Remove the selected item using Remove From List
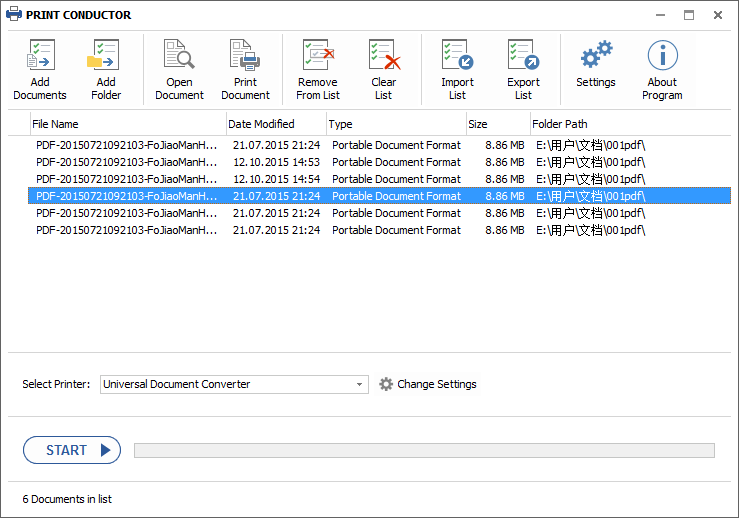The image size is (739, 518). (317, 56)
